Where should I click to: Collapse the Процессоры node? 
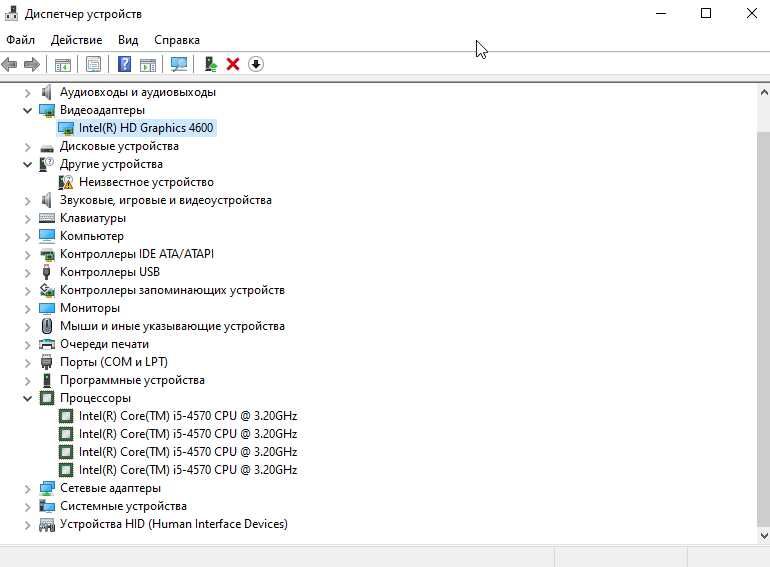pyautogui.click(x=28, y=399)
